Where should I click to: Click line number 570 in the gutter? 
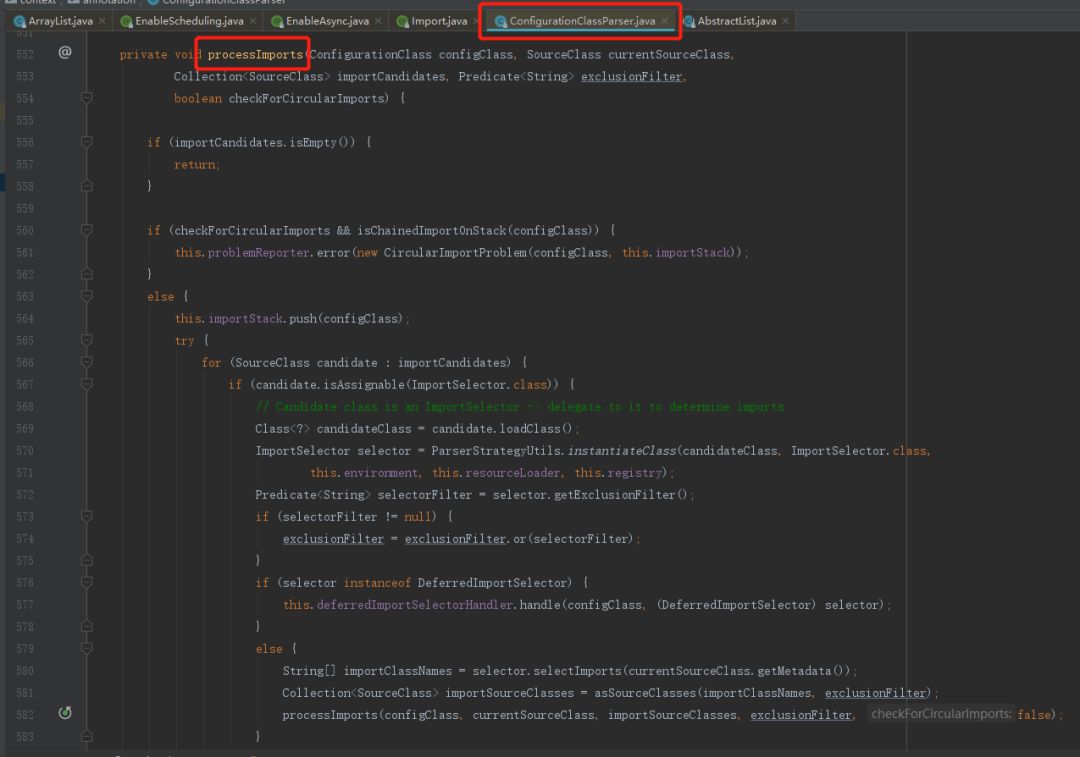[25, 450]
